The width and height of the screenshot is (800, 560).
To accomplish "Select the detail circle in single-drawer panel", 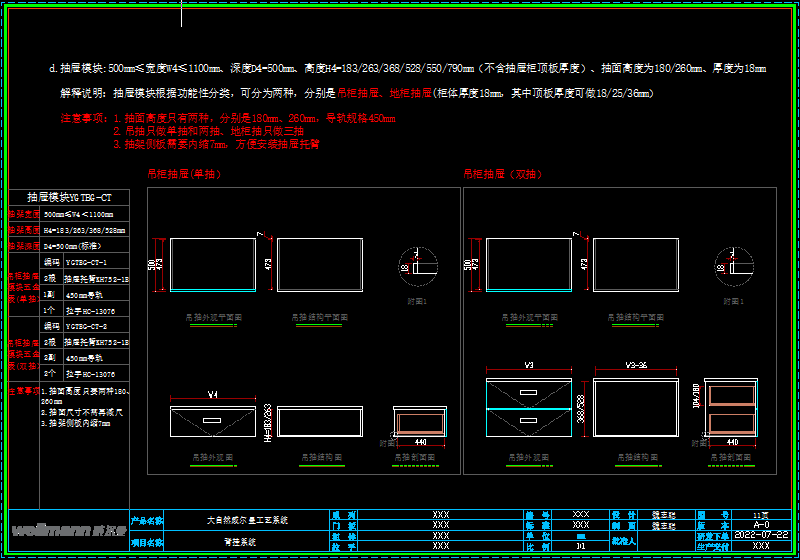I will coord(417,265).
